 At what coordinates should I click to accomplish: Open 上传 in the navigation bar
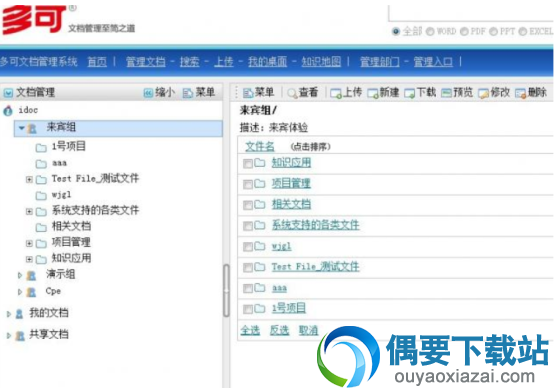coord(224,62)
